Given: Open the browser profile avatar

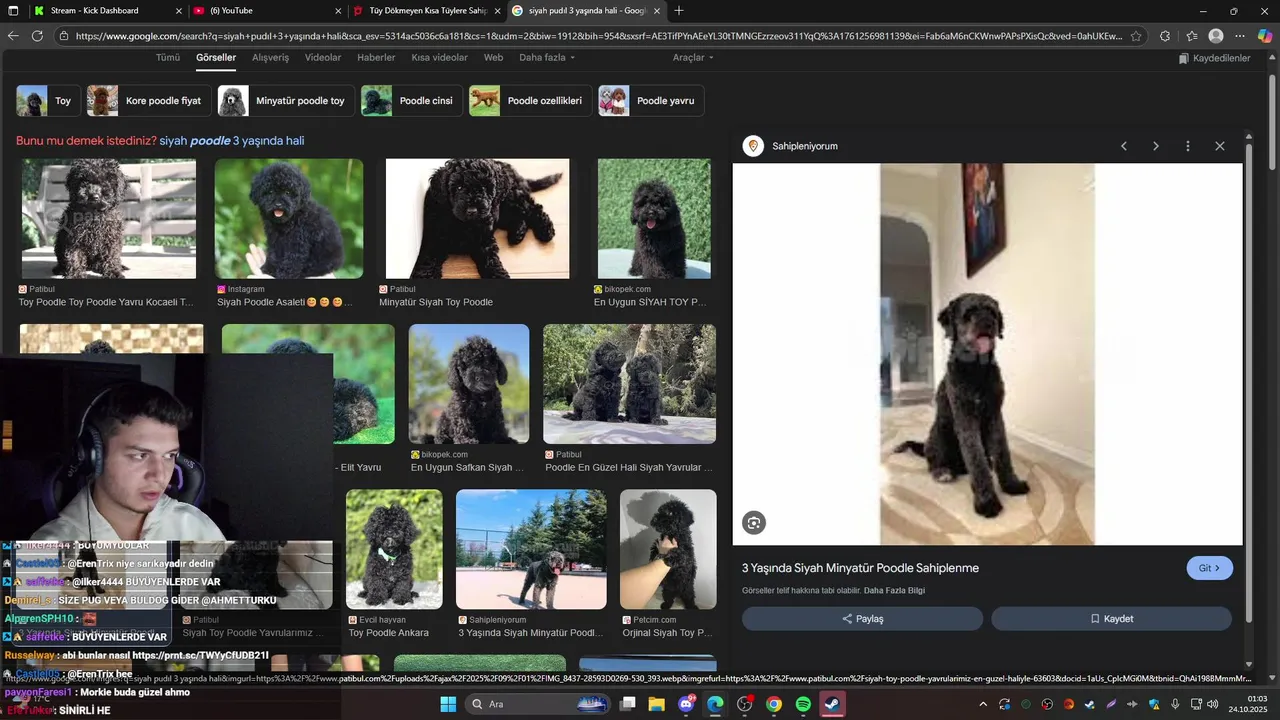Looking at the screenshot, I should pyautogui.click(x=1216, y=36).
